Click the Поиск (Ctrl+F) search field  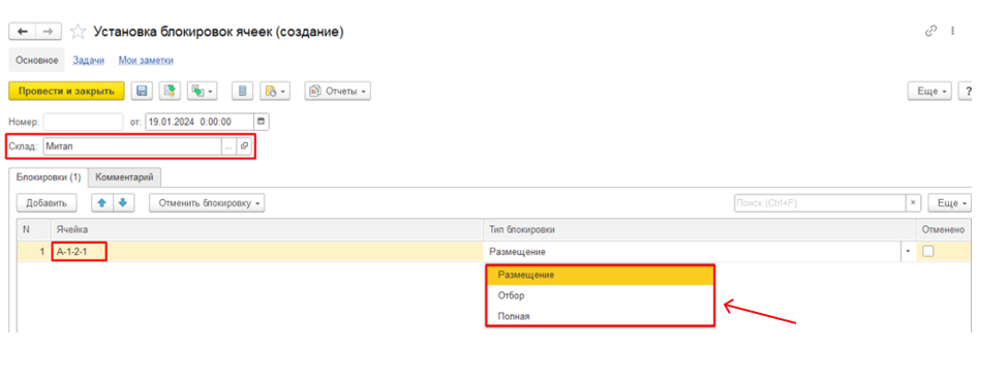(820, 203)
